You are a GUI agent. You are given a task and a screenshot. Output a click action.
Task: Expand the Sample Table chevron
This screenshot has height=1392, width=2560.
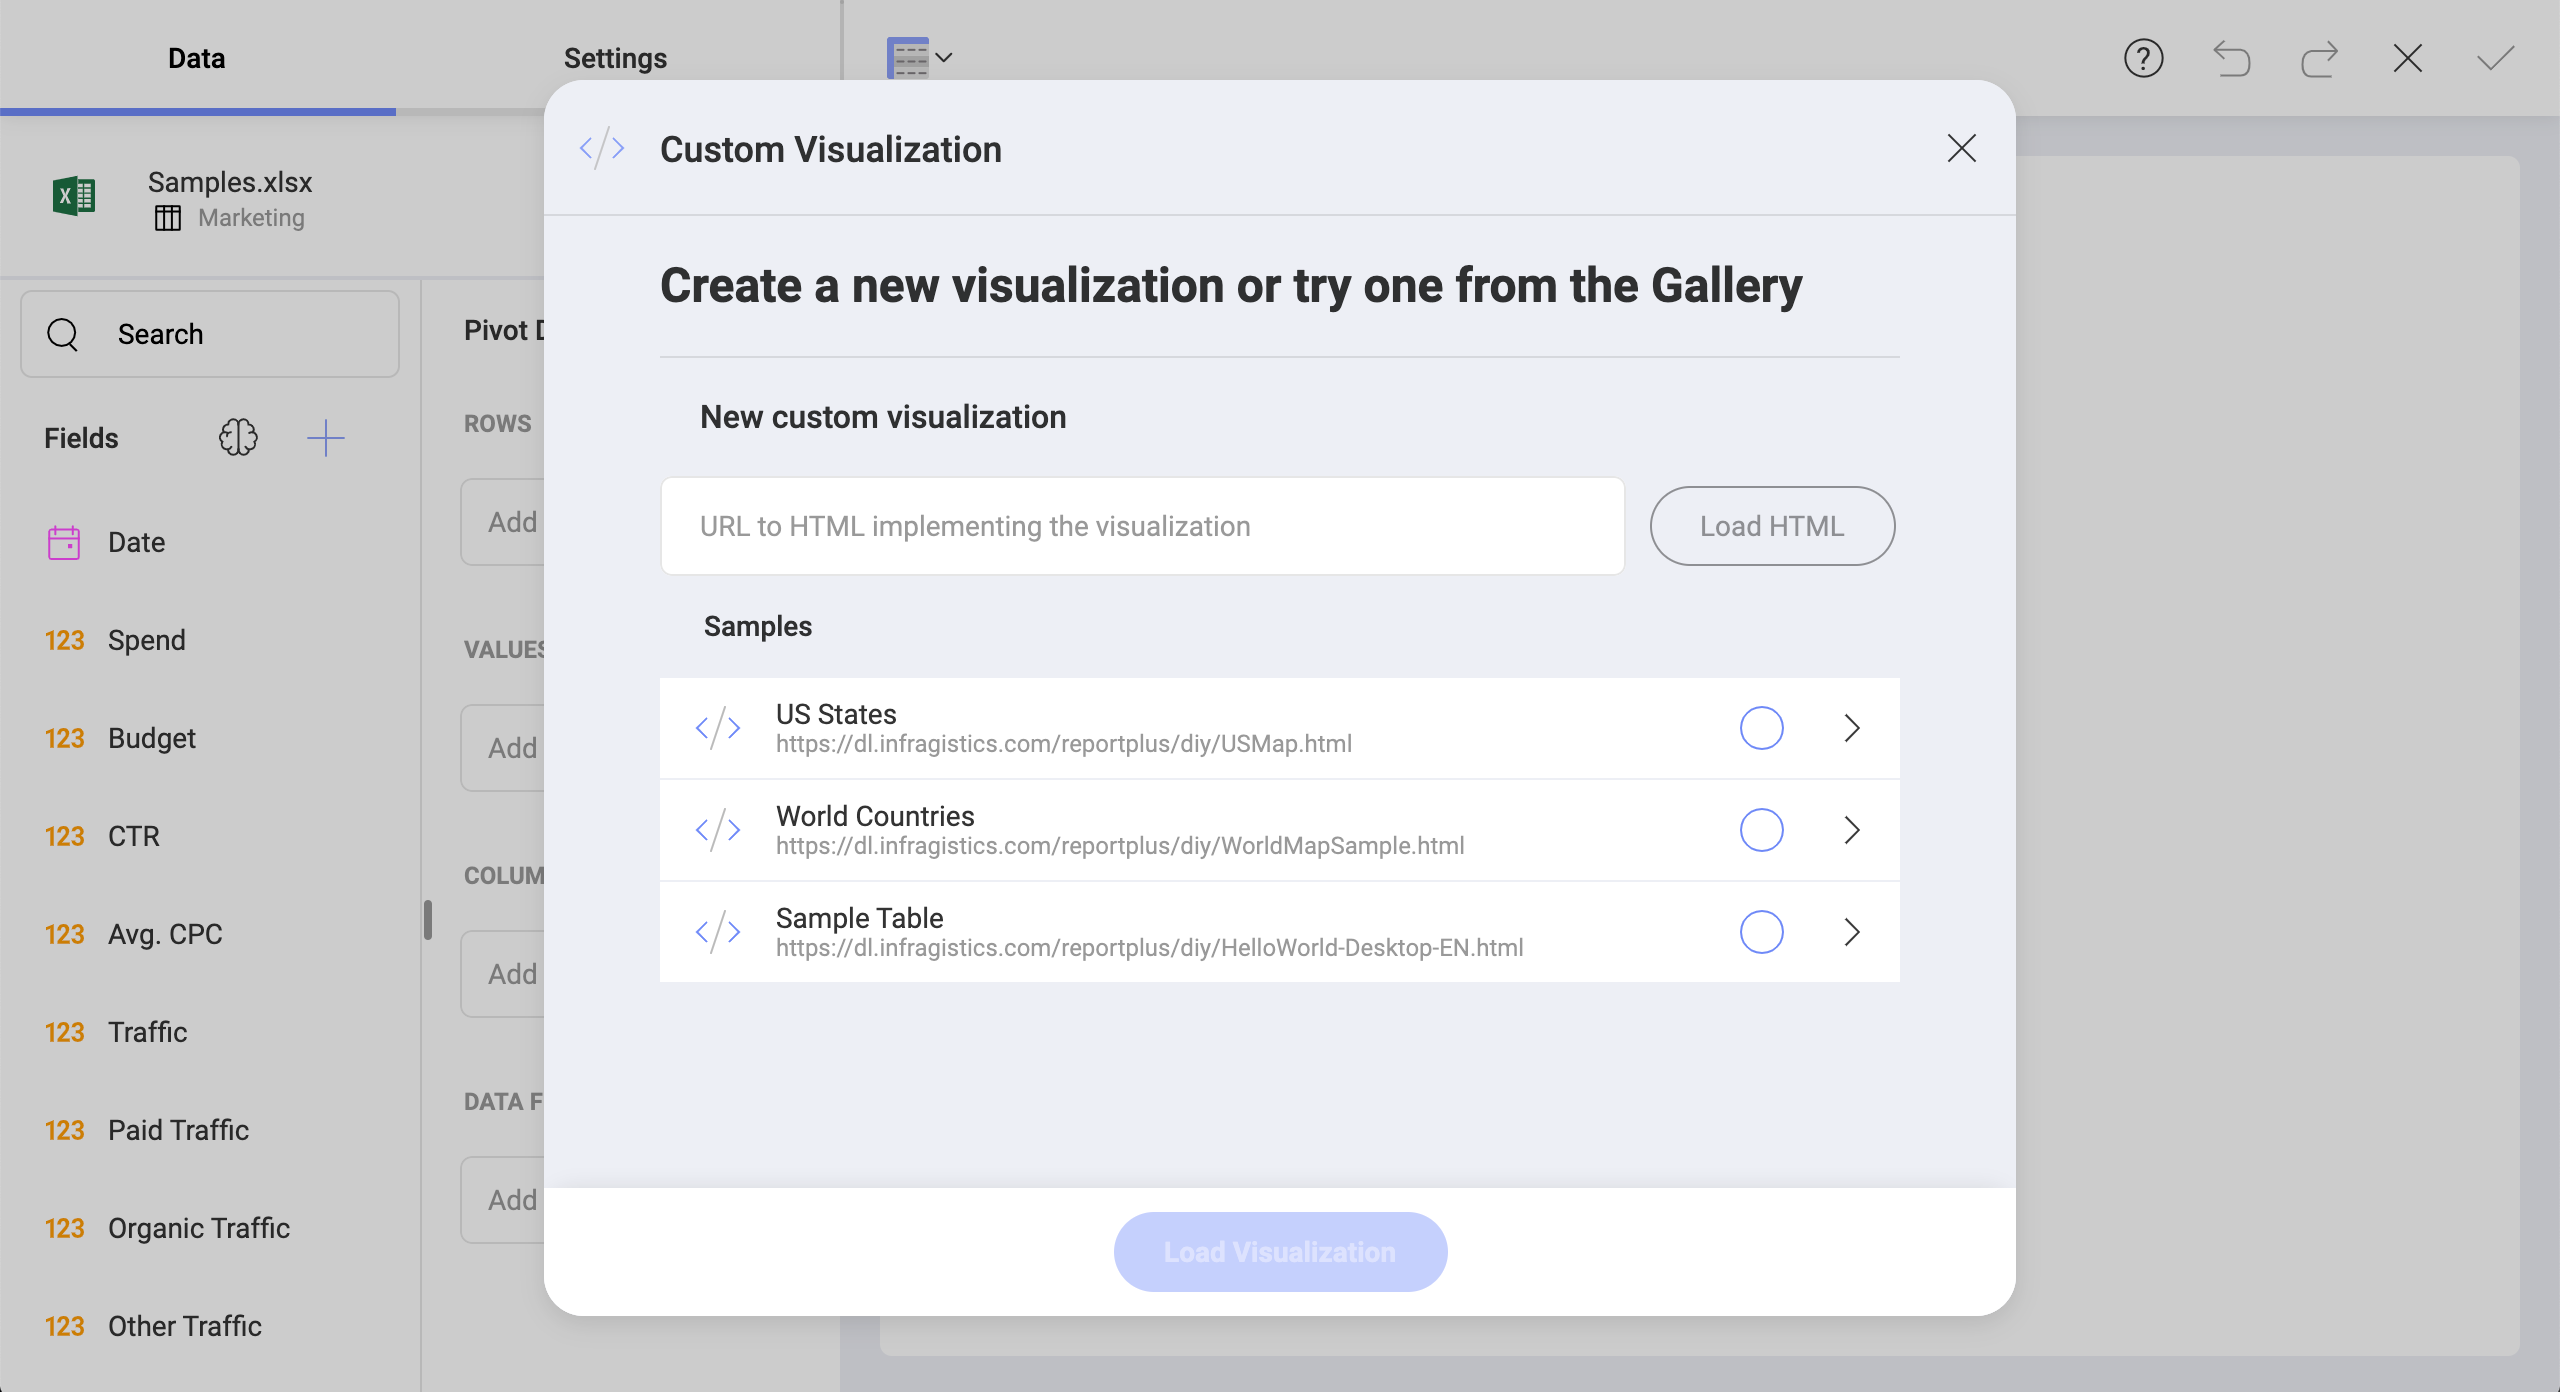click(1852, 932)
